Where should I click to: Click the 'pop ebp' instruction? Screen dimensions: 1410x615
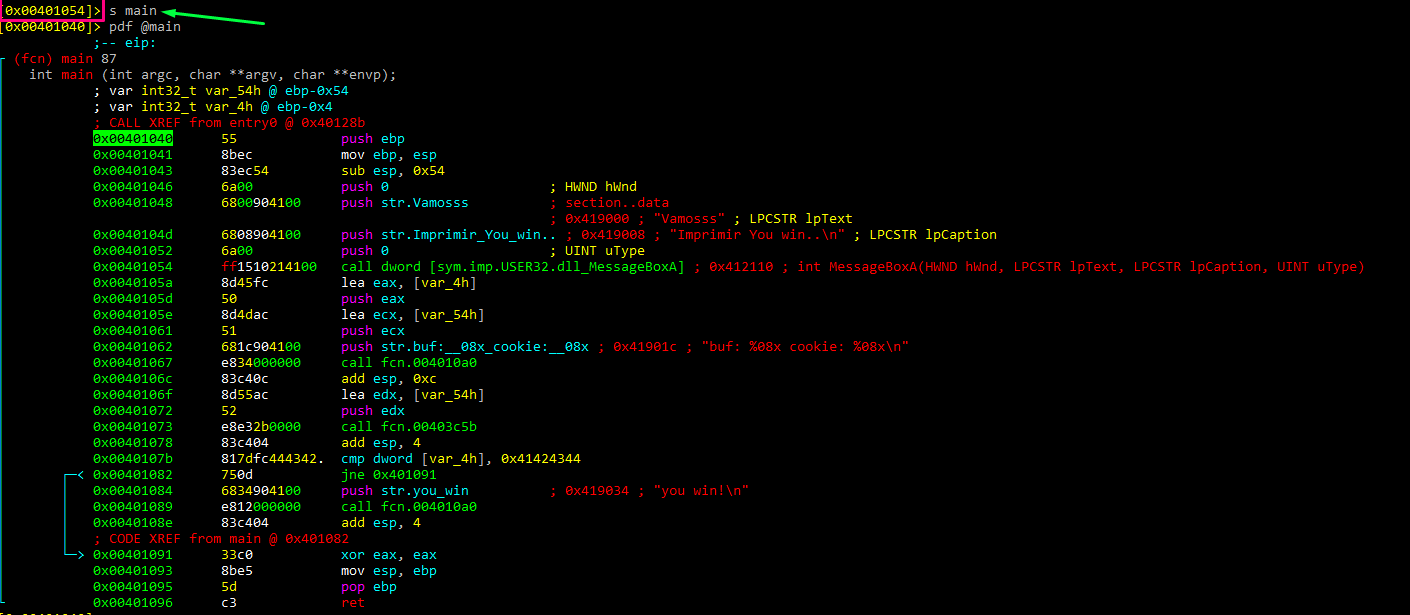(x=369, y=586)
